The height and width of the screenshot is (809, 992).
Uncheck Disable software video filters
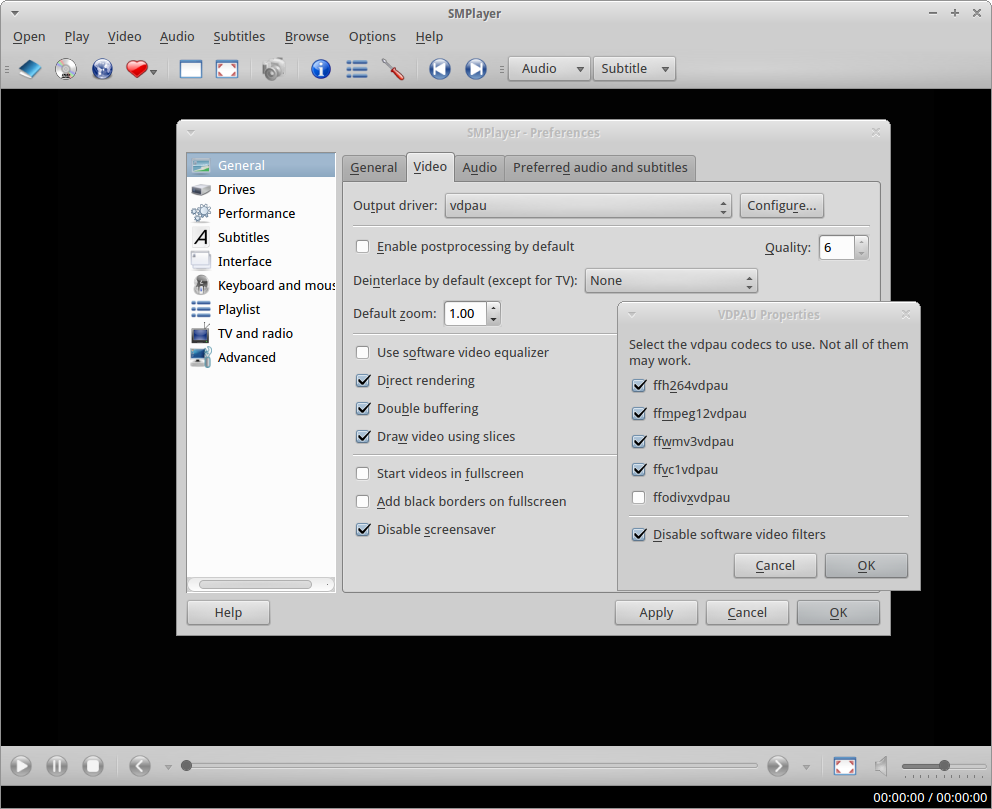click(639, 534)
